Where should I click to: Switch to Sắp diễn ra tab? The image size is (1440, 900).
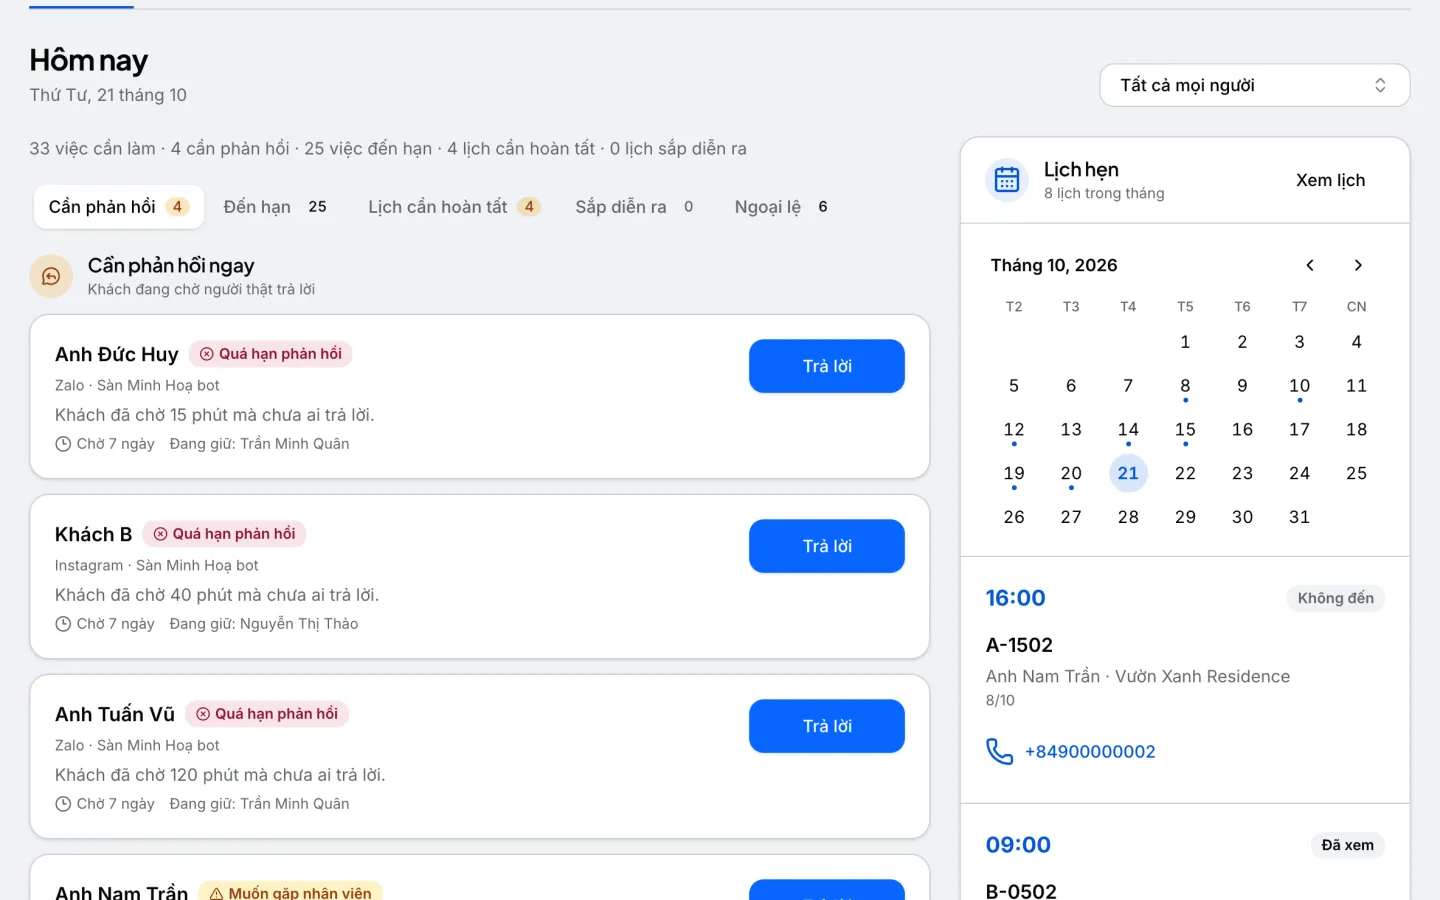tap(635, 207)
